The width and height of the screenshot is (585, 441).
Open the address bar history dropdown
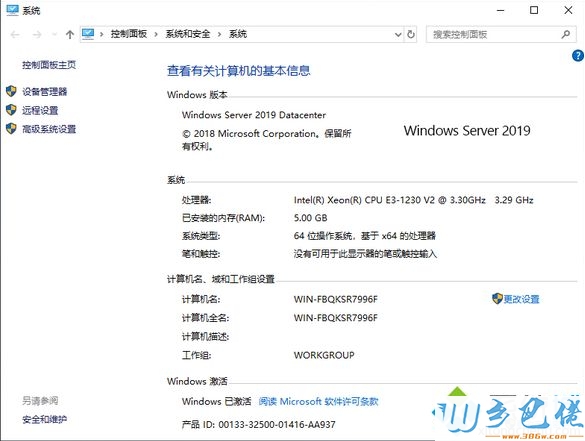[398, 35]
